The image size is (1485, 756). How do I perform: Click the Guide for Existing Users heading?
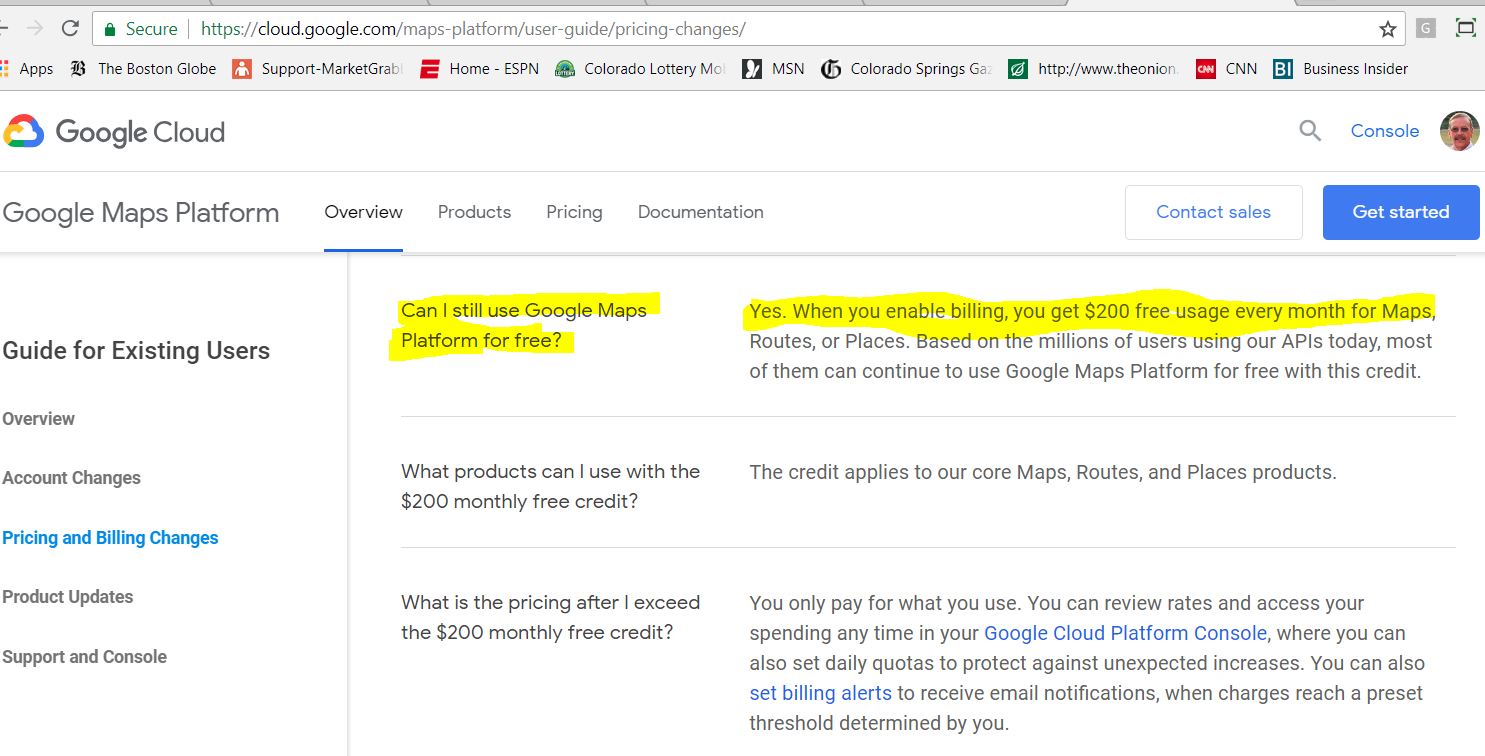coord(136,351)
